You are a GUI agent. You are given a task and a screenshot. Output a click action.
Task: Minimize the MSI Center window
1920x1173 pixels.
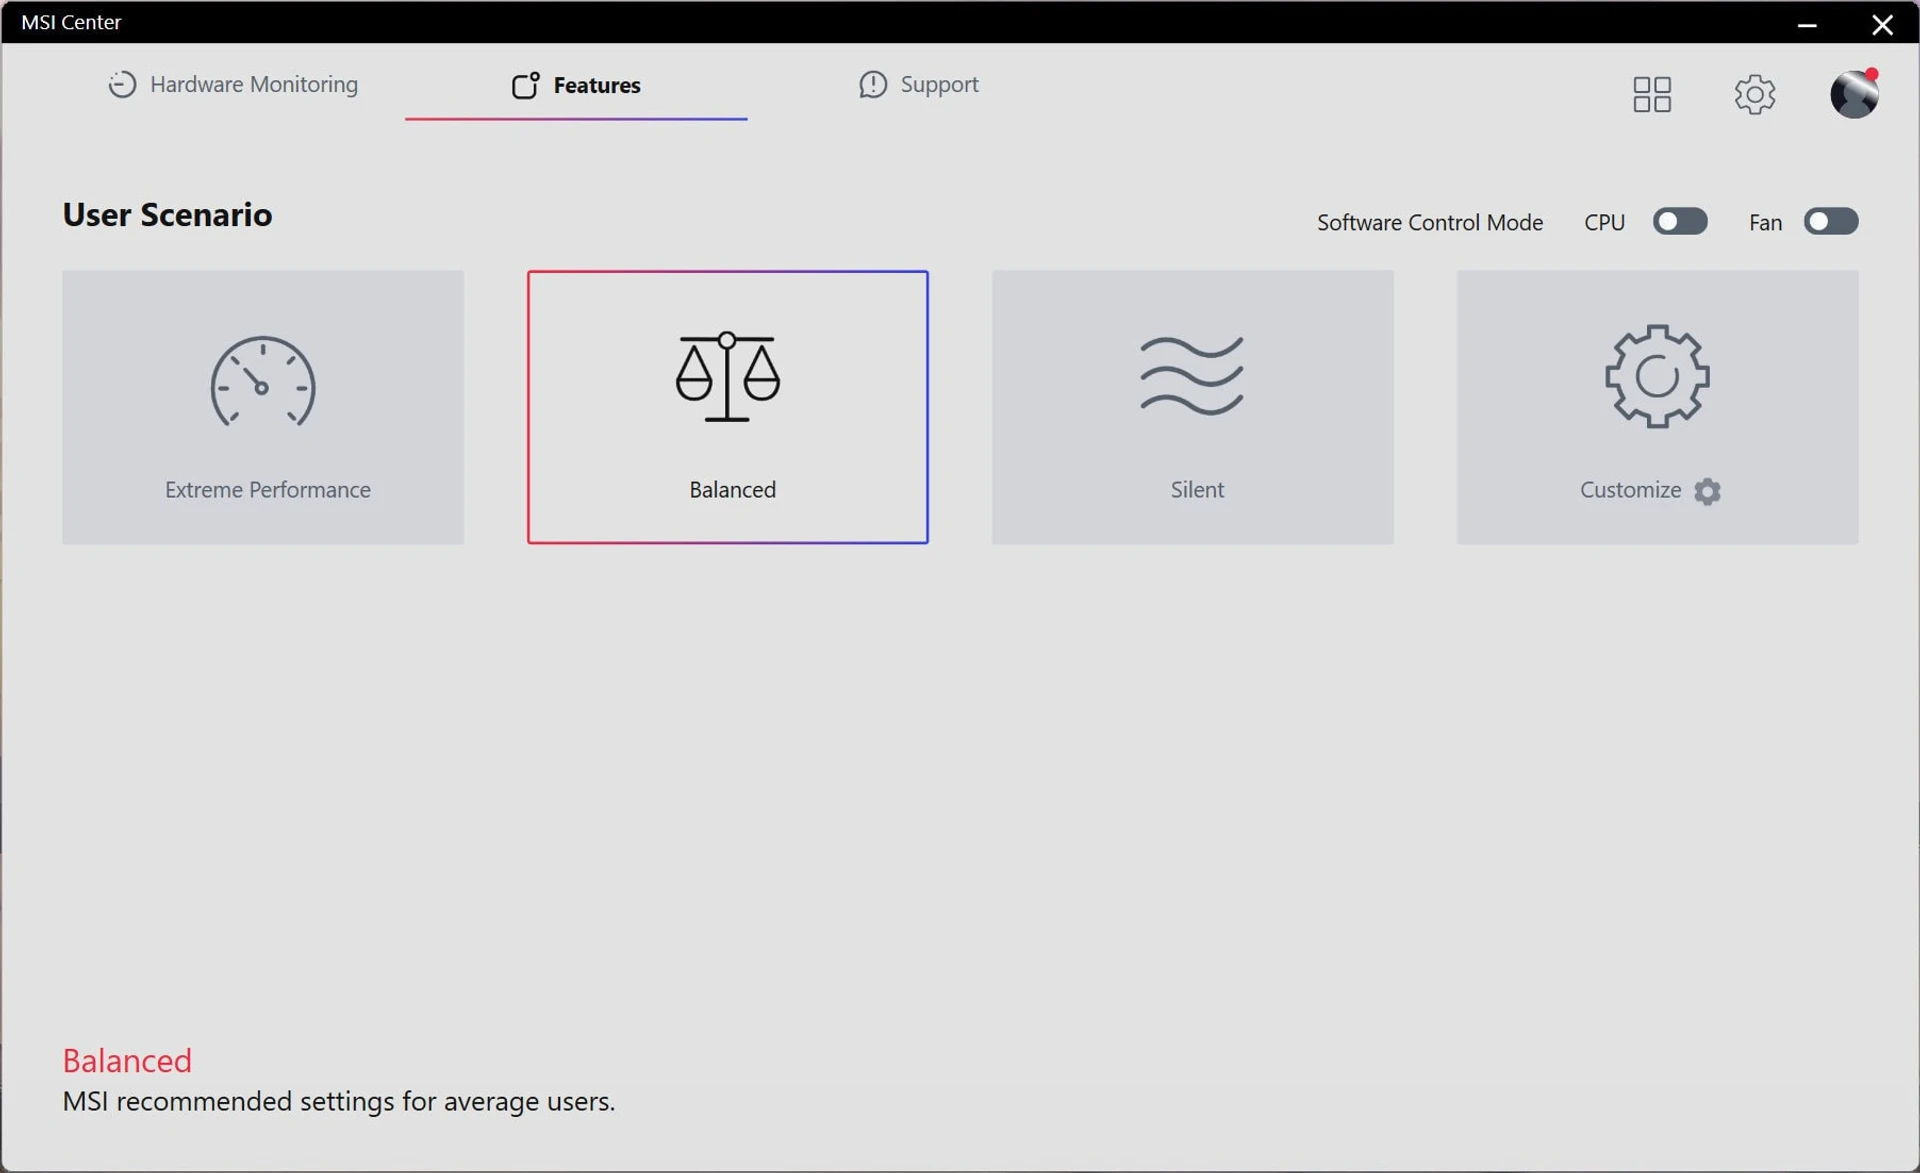coord(1806,24)
